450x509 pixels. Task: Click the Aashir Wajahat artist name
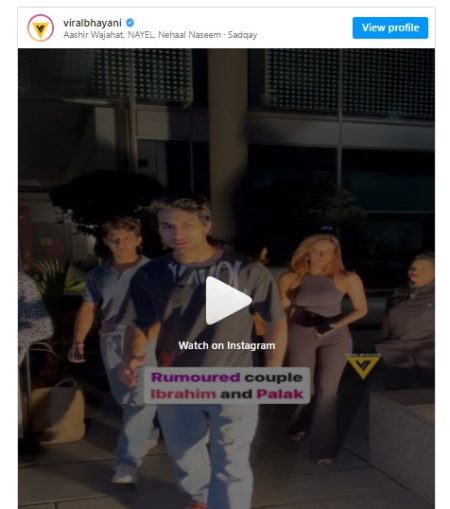point(93,35)
